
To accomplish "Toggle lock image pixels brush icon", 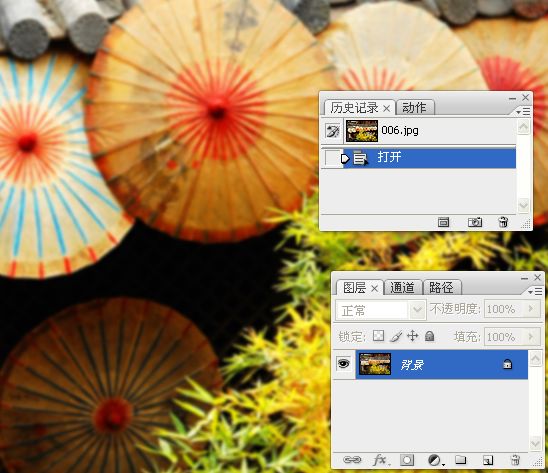I will point(396,336).
